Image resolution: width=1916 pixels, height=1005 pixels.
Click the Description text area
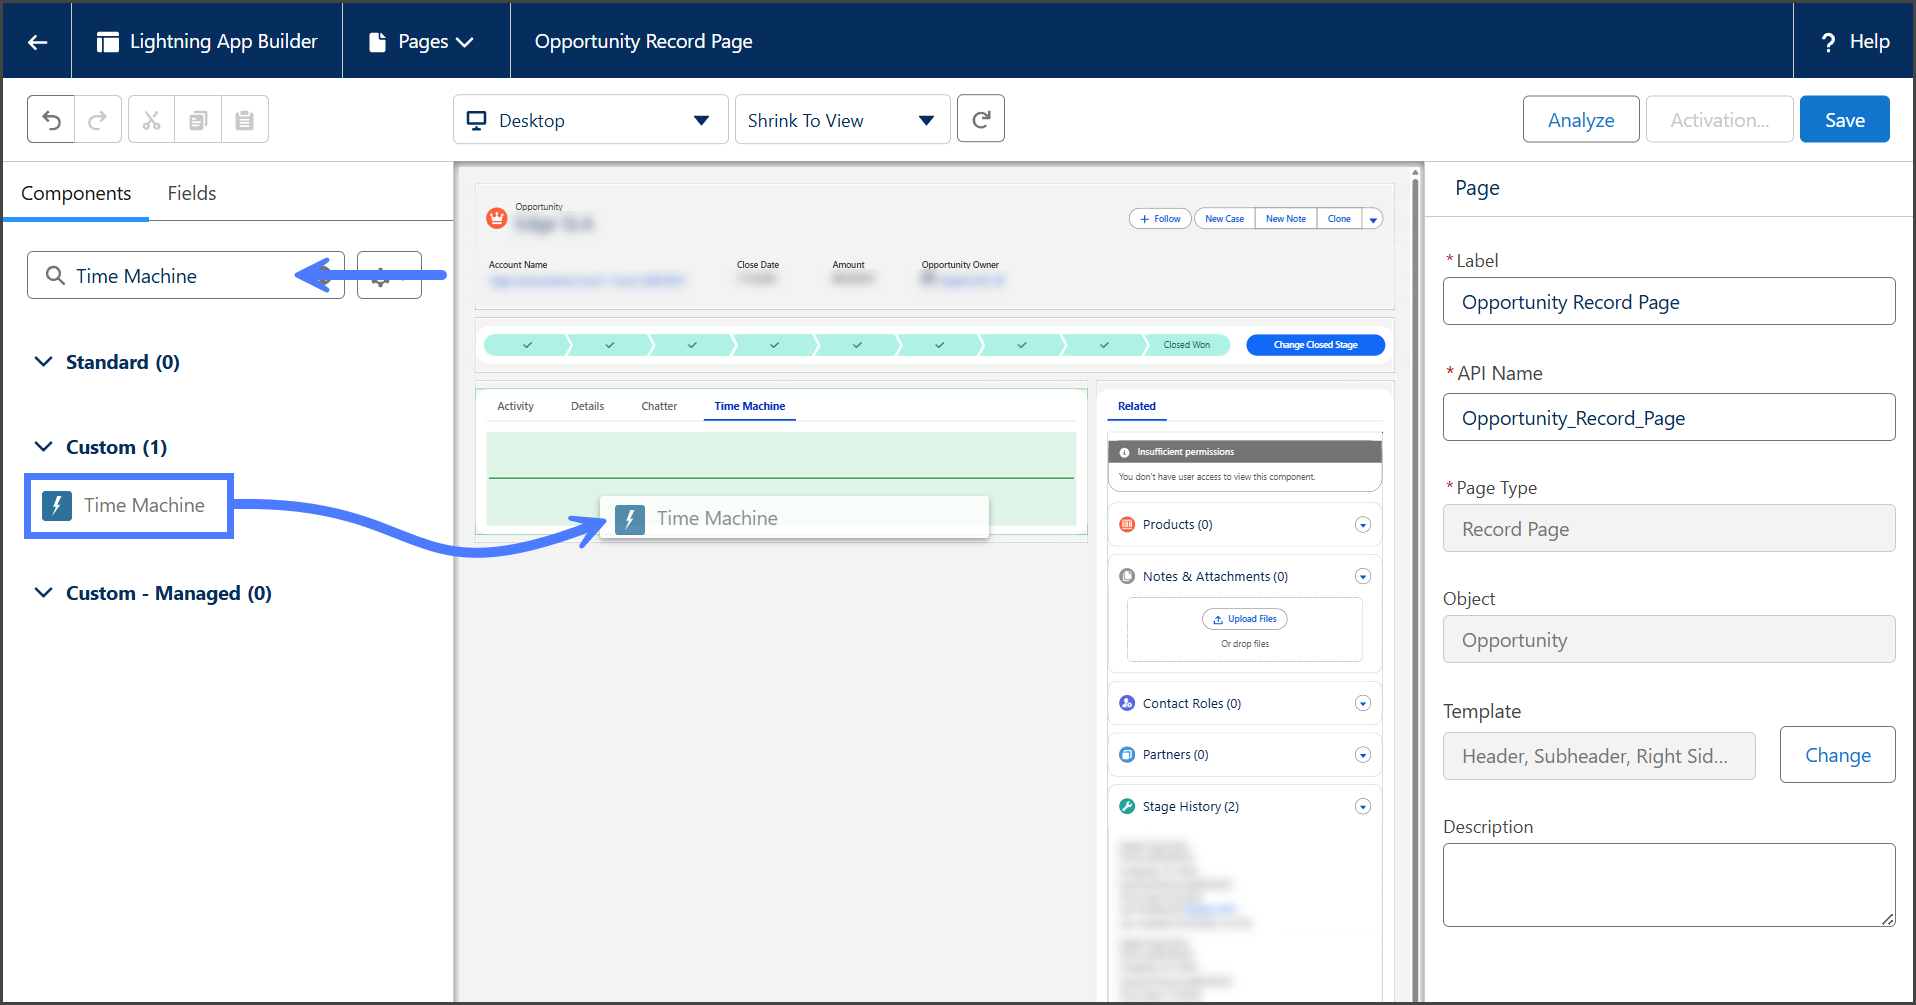(x=1668, y=884)
